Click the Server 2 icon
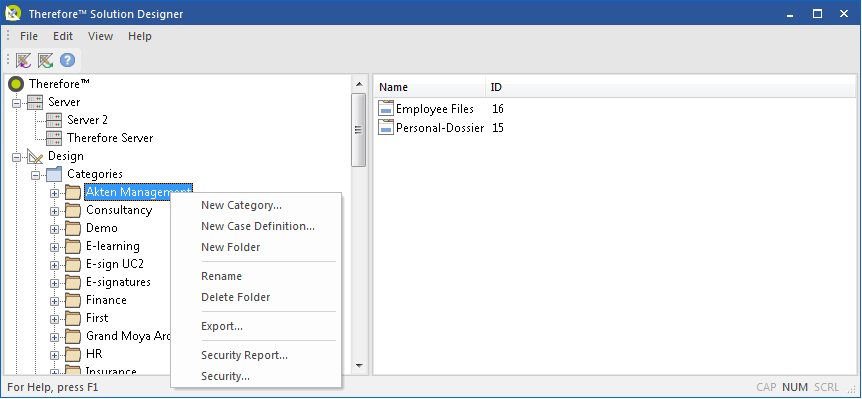This screenshot has width=862, height=399. pyautogui.click(x=54, y=120)
